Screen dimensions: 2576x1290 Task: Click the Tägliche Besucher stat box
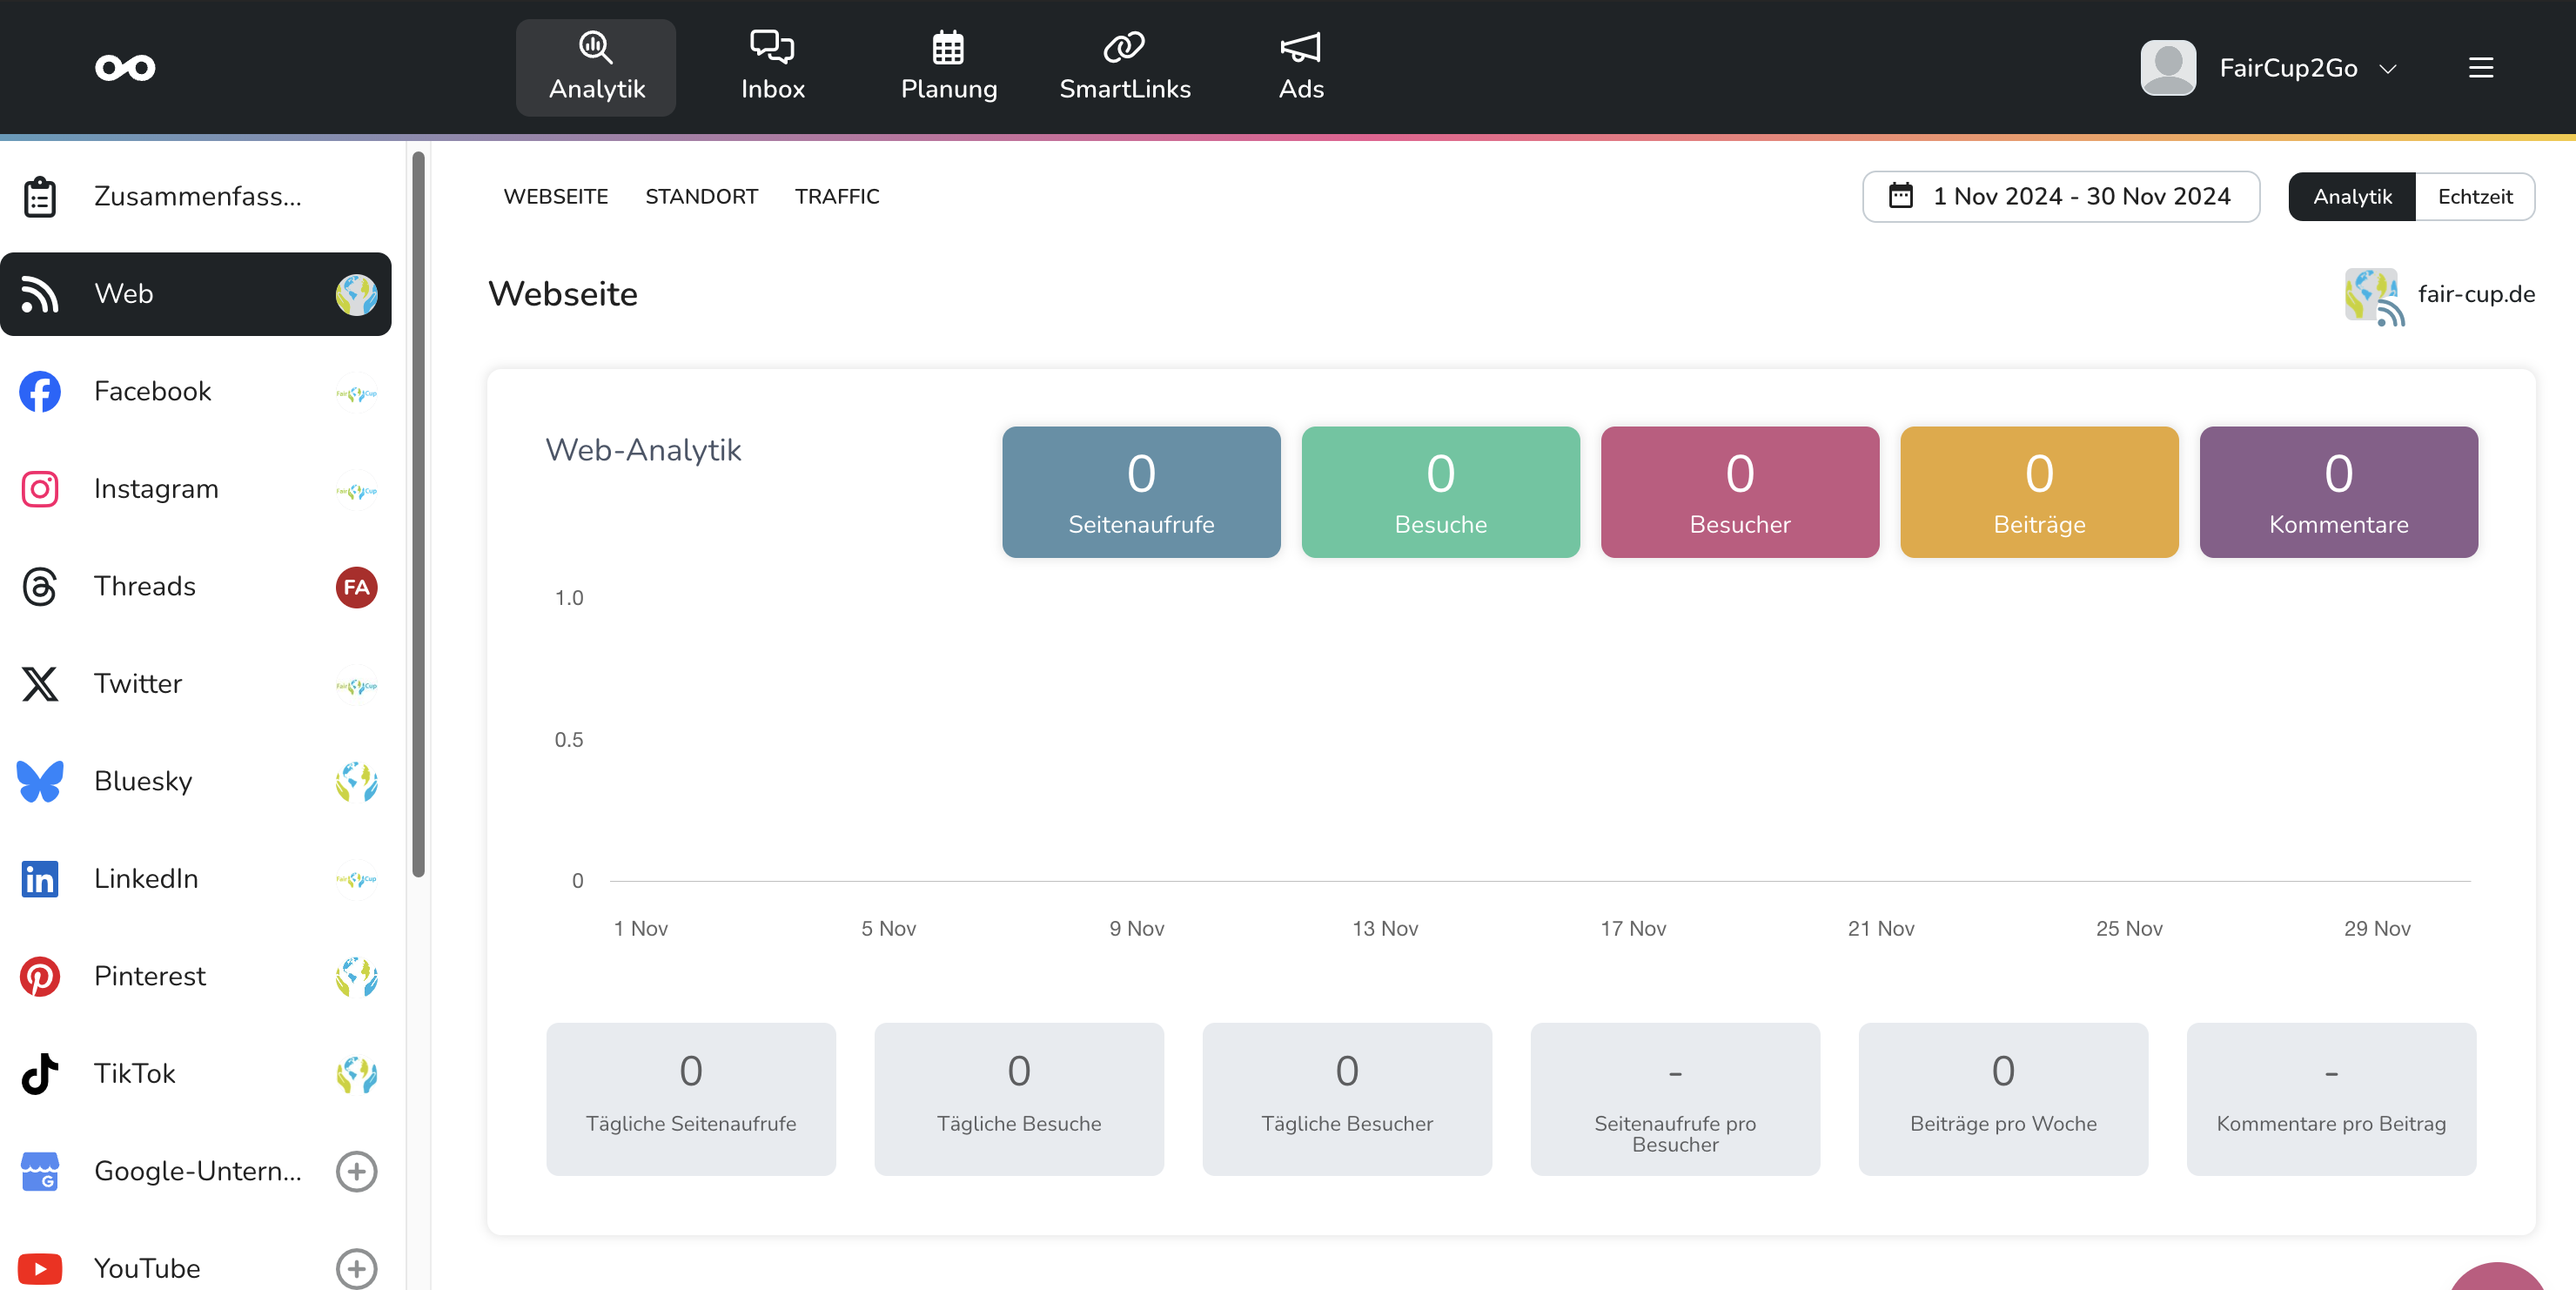click(x=1347, y=1099)
